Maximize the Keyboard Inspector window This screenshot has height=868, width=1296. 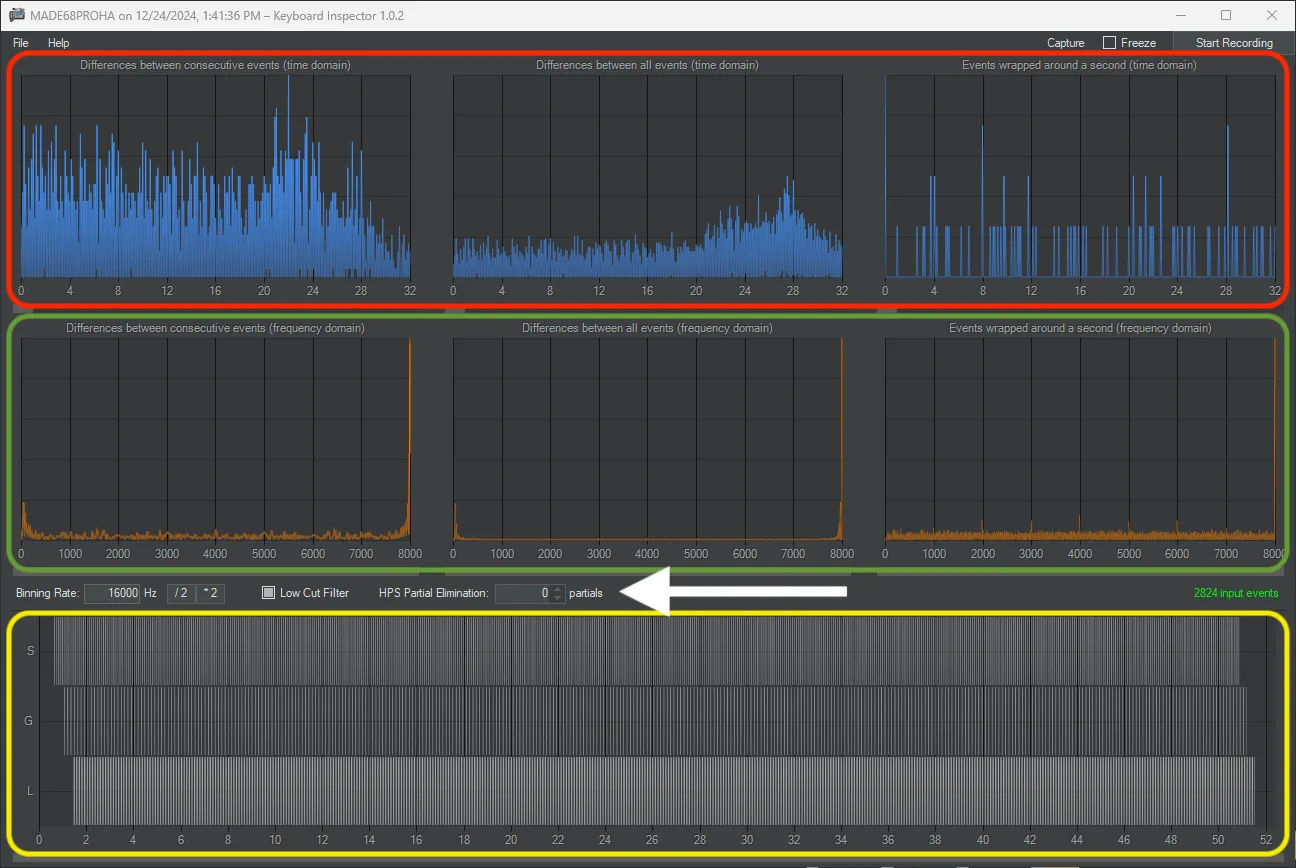(x=1226, y=15)
